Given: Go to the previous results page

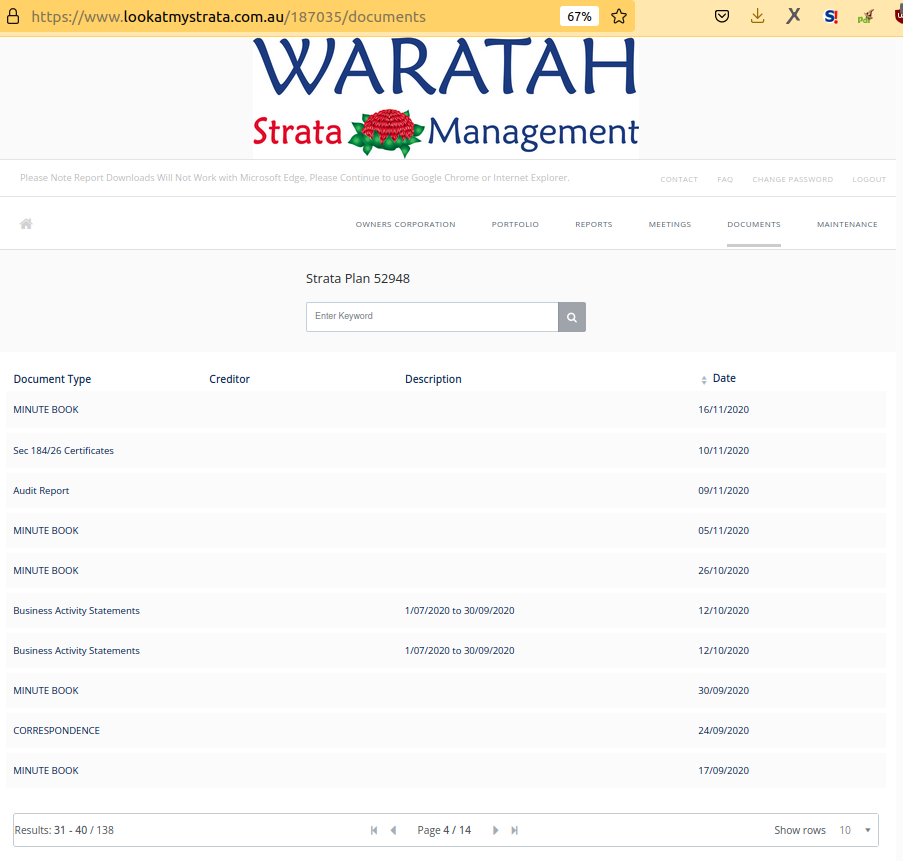Looking at the screenshot, I should pos(393,830).
